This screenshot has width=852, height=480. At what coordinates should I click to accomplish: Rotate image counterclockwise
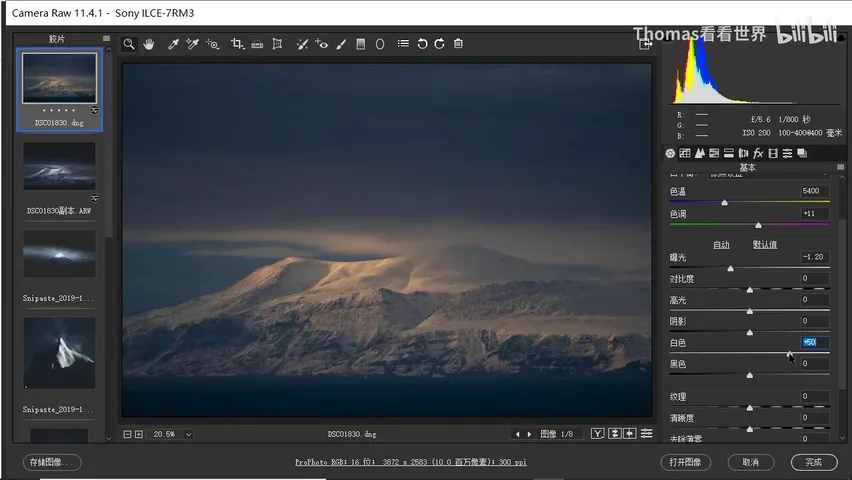tap(422, 43)
